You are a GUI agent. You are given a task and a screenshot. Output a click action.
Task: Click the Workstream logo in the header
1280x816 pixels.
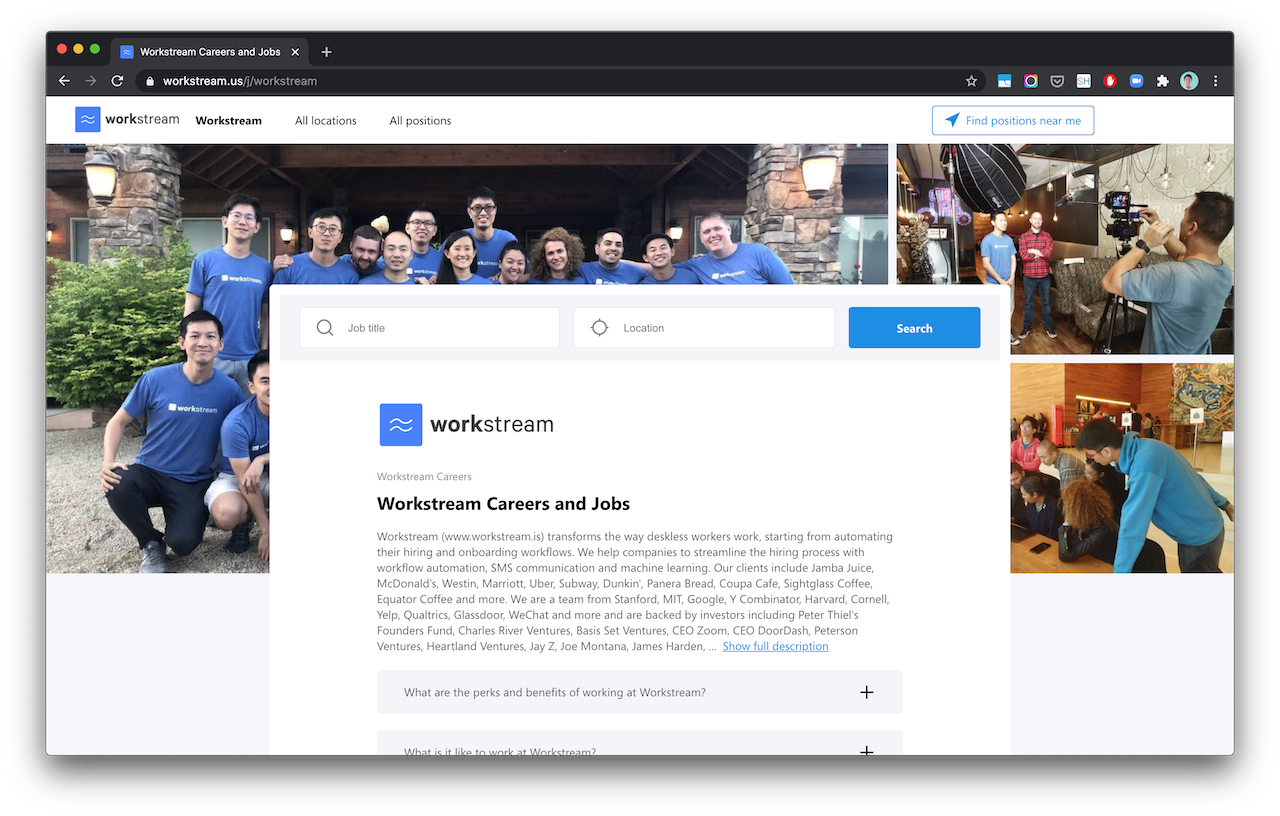click(127, 119)
